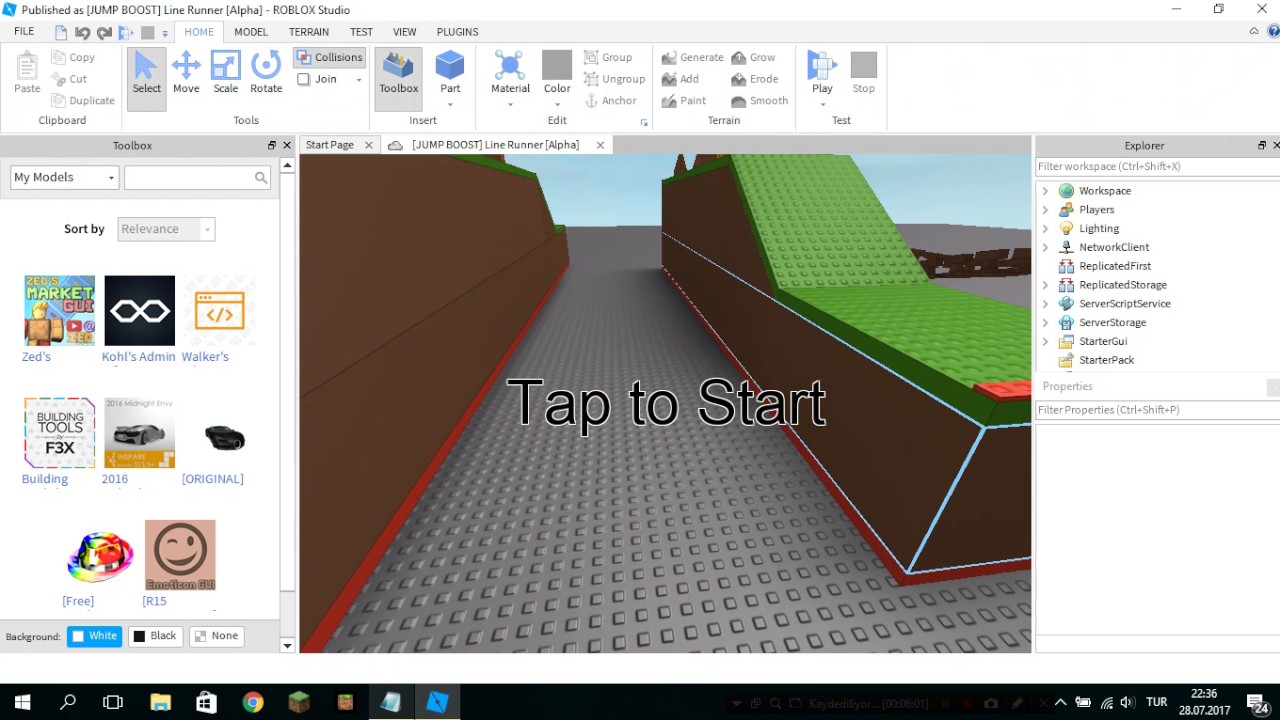Switch to the TERRAIN ribbon tab
This screenshot has height=720, width=1280.
[309, 32]
